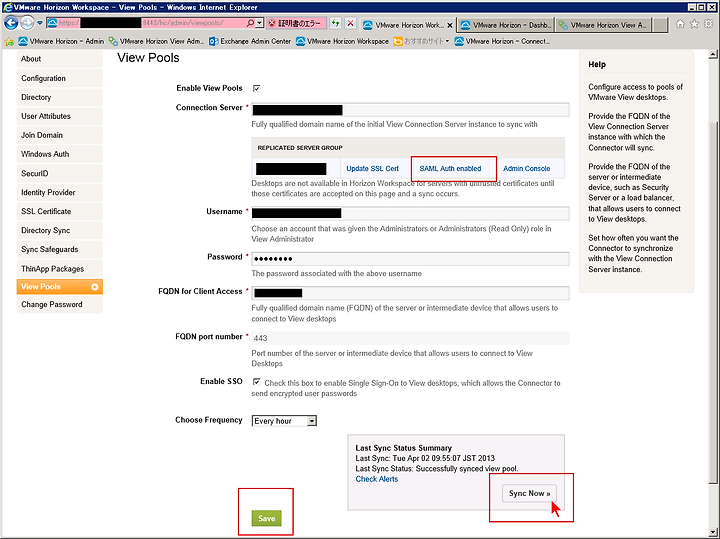Open the User Attributes sidebar item
This screenshot has width=720, height=539.
click(x=60, y=116)
